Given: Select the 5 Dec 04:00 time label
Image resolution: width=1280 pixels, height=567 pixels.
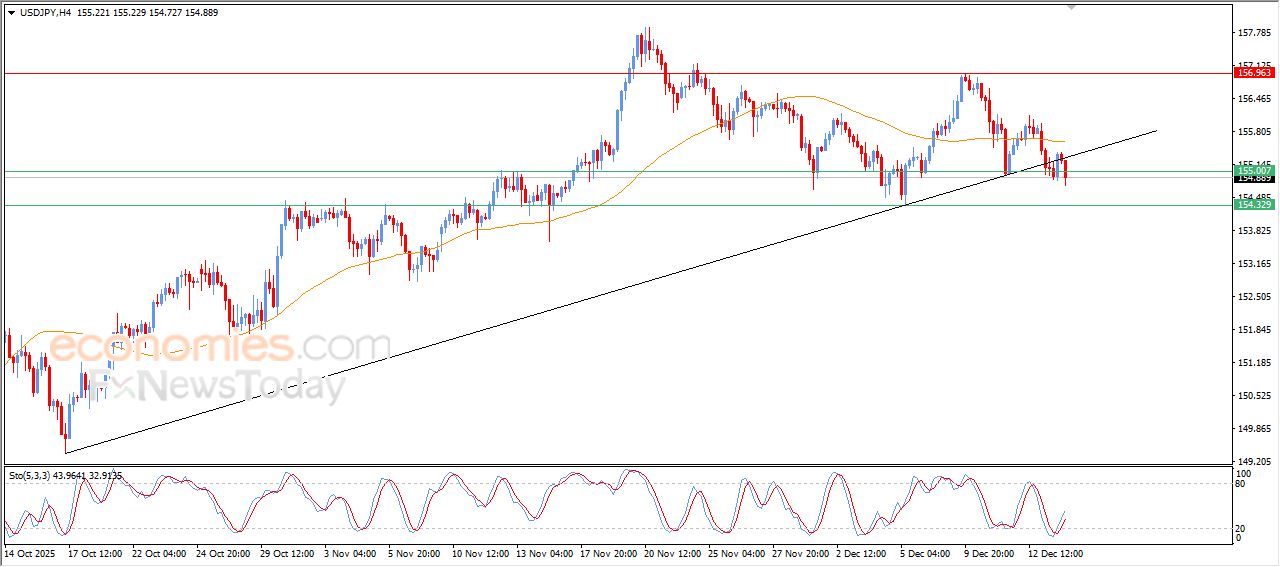Looking at the screenshot, I should pyautogui.click(x=927, y=552).
